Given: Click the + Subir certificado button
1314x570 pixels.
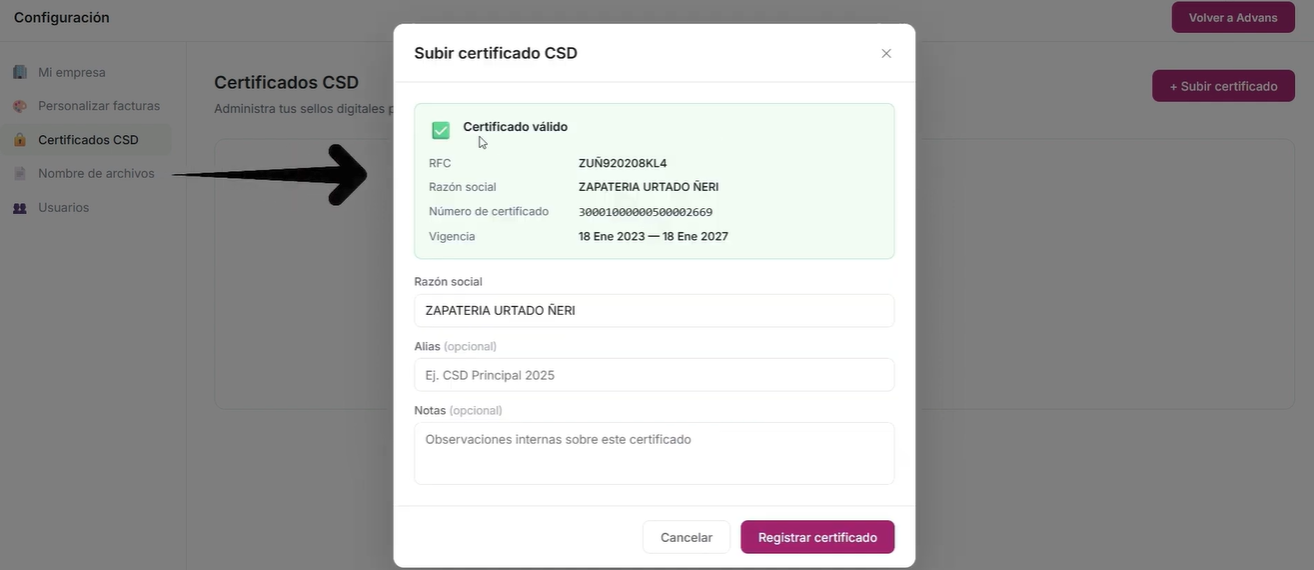Looking at the screenshot, I should [1223, 86].
